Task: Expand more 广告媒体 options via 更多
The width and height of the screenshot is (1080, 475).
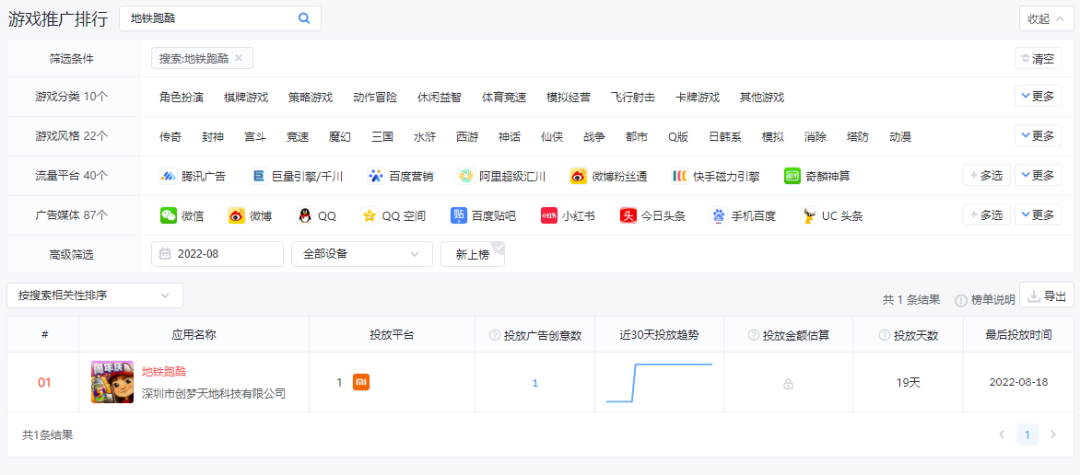Action: (x=1038, y=216)
